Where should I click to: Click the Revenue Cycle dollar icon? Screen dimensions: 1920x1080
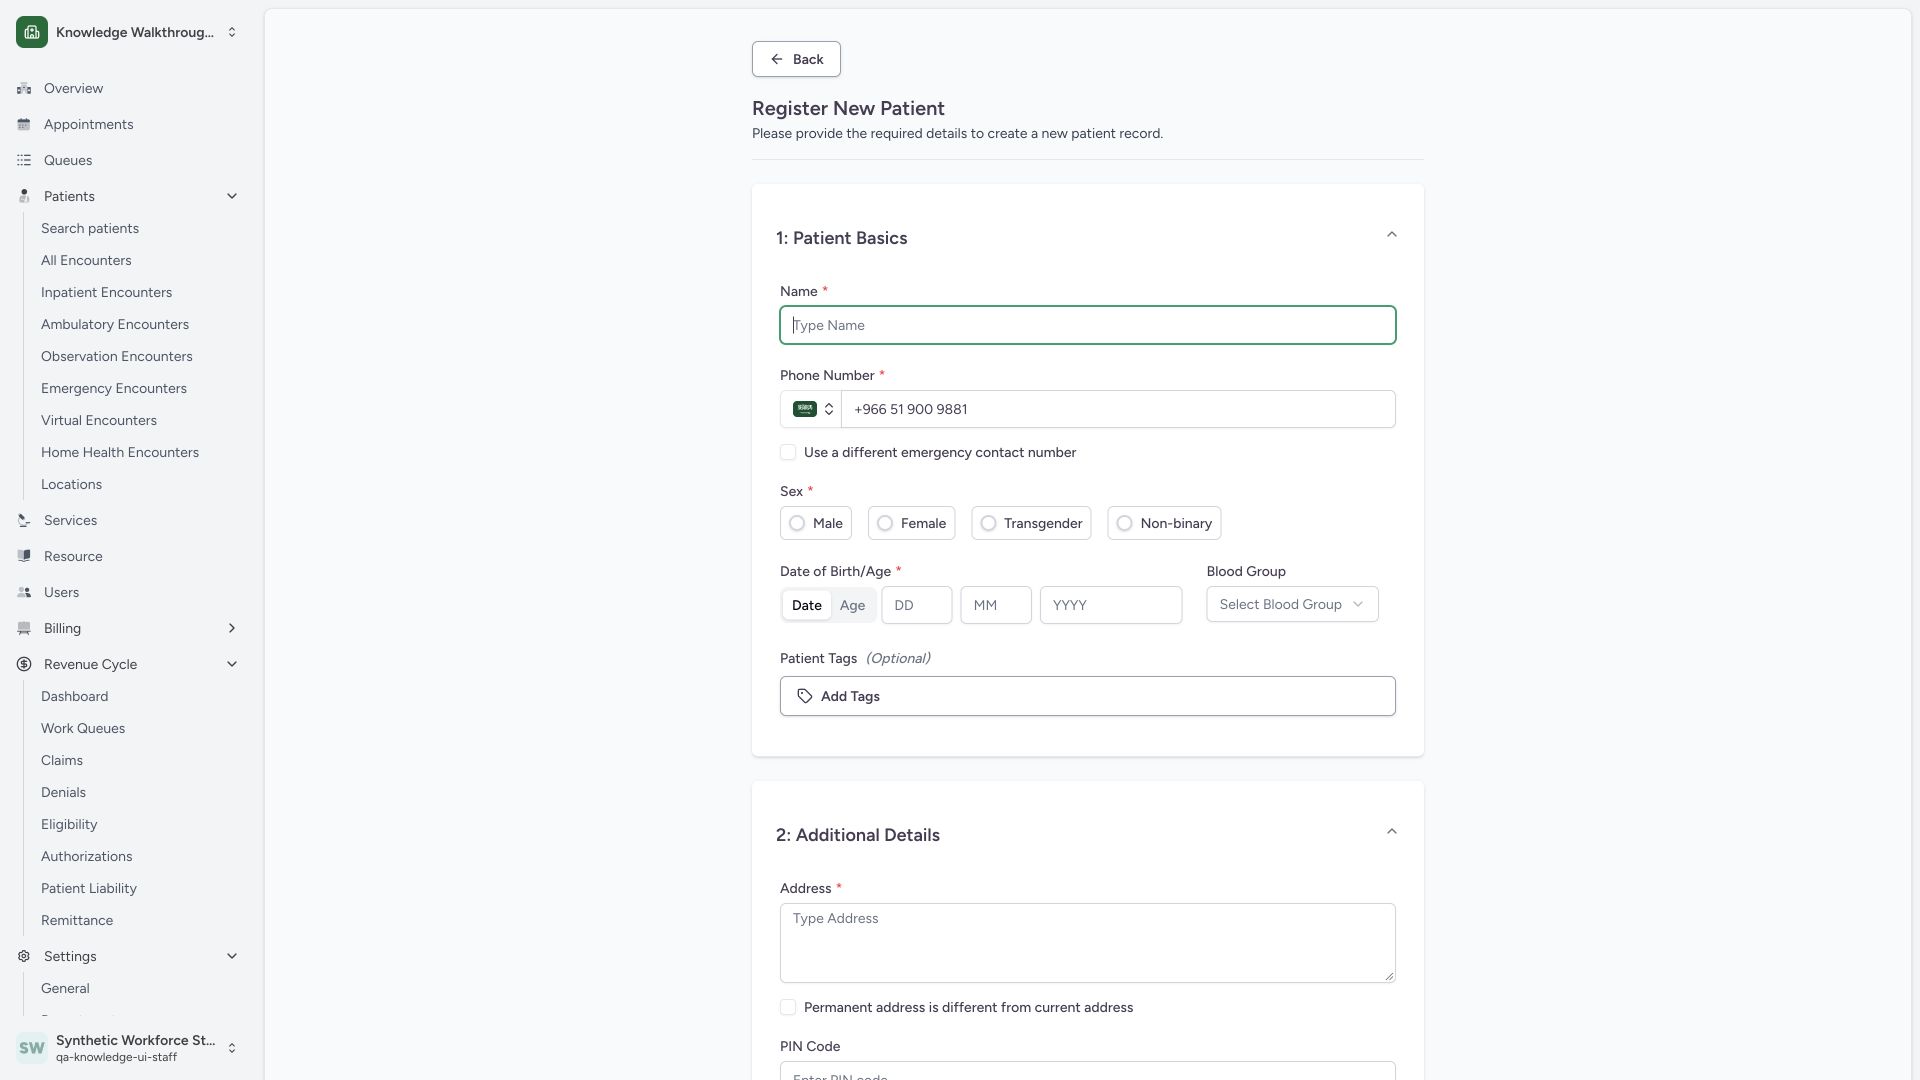(24, 664)
